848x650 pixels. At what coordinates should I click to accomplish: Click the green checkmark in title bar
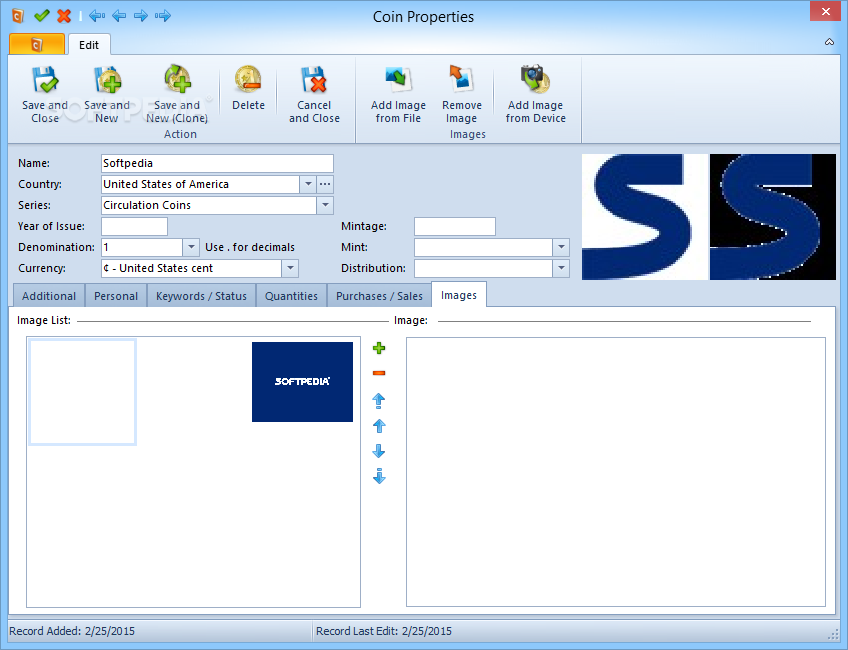point(42,16)
